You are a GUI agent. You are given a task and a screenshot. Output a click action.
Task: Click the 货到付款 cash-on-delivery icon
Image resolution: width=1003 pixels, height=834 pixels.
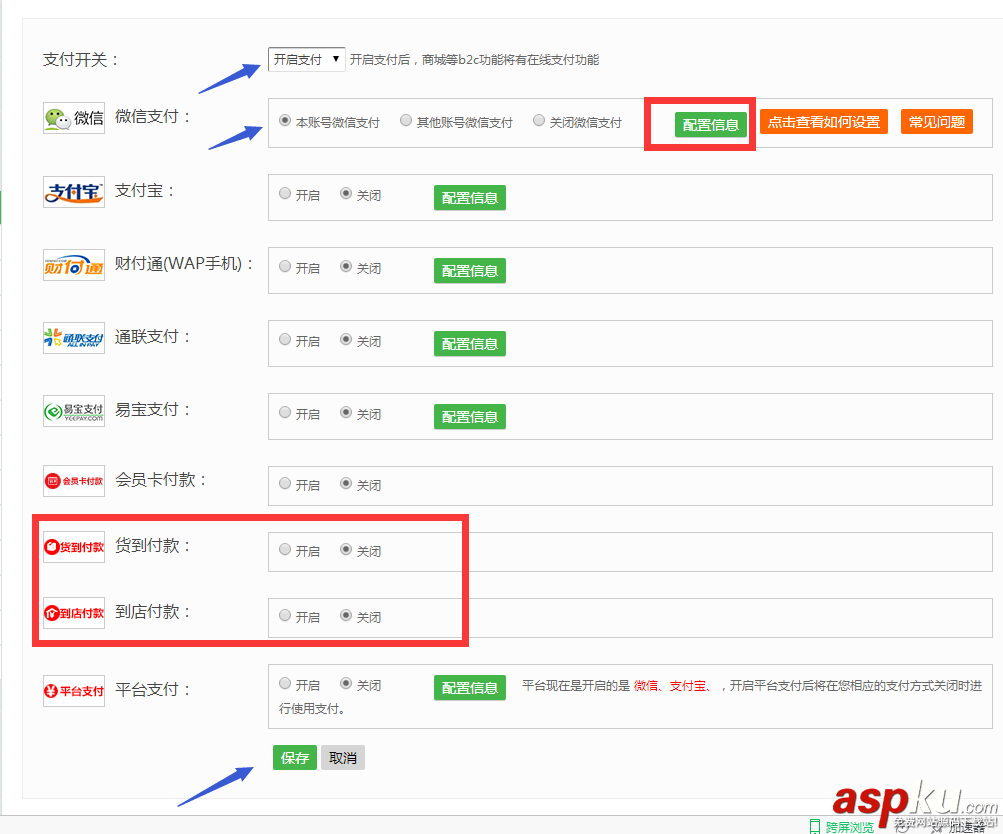coord(73,546)
